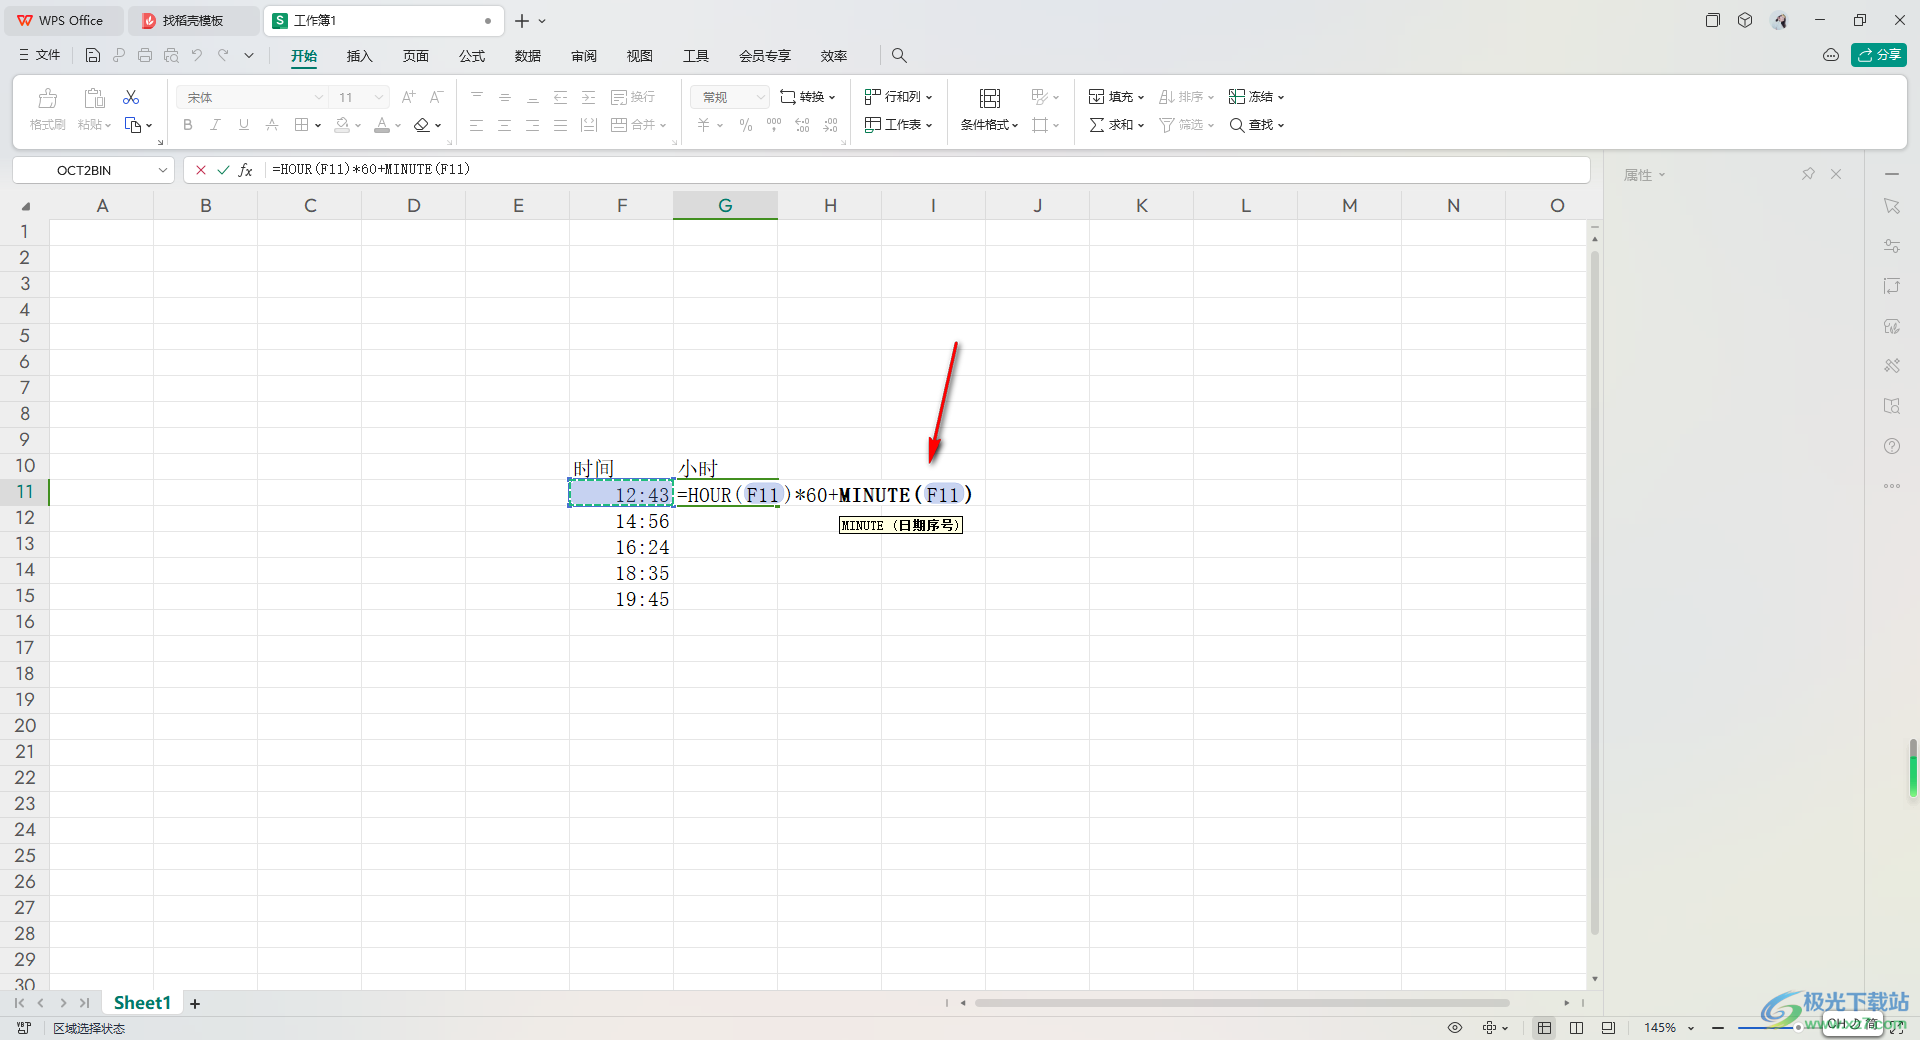The height and width of the screenshot is (1040, 1920).
Task: Open the eye protection mode icon in status bar
Action: click(x=1455, y=1028)
